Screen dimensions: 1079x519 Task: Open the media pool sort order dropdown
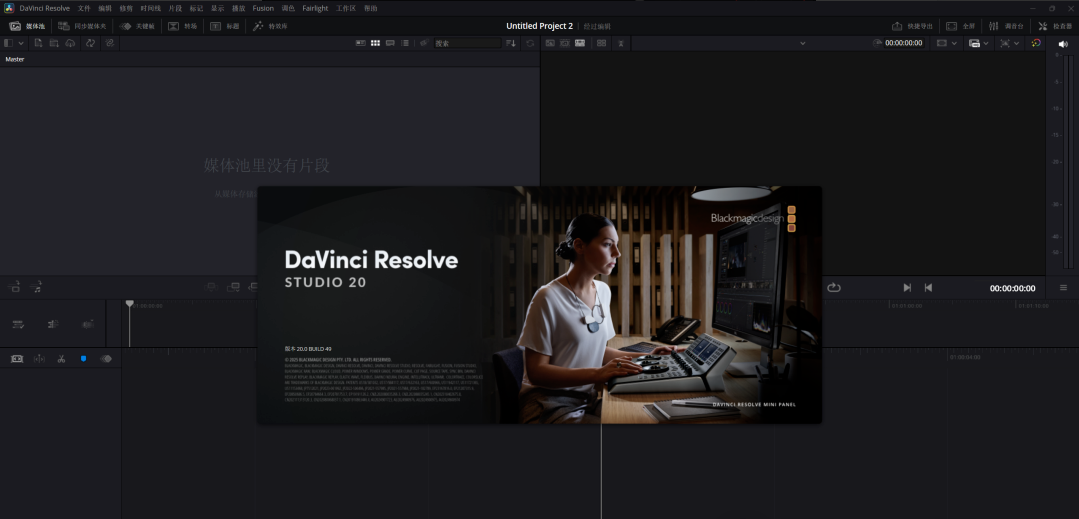coord(511,43)
